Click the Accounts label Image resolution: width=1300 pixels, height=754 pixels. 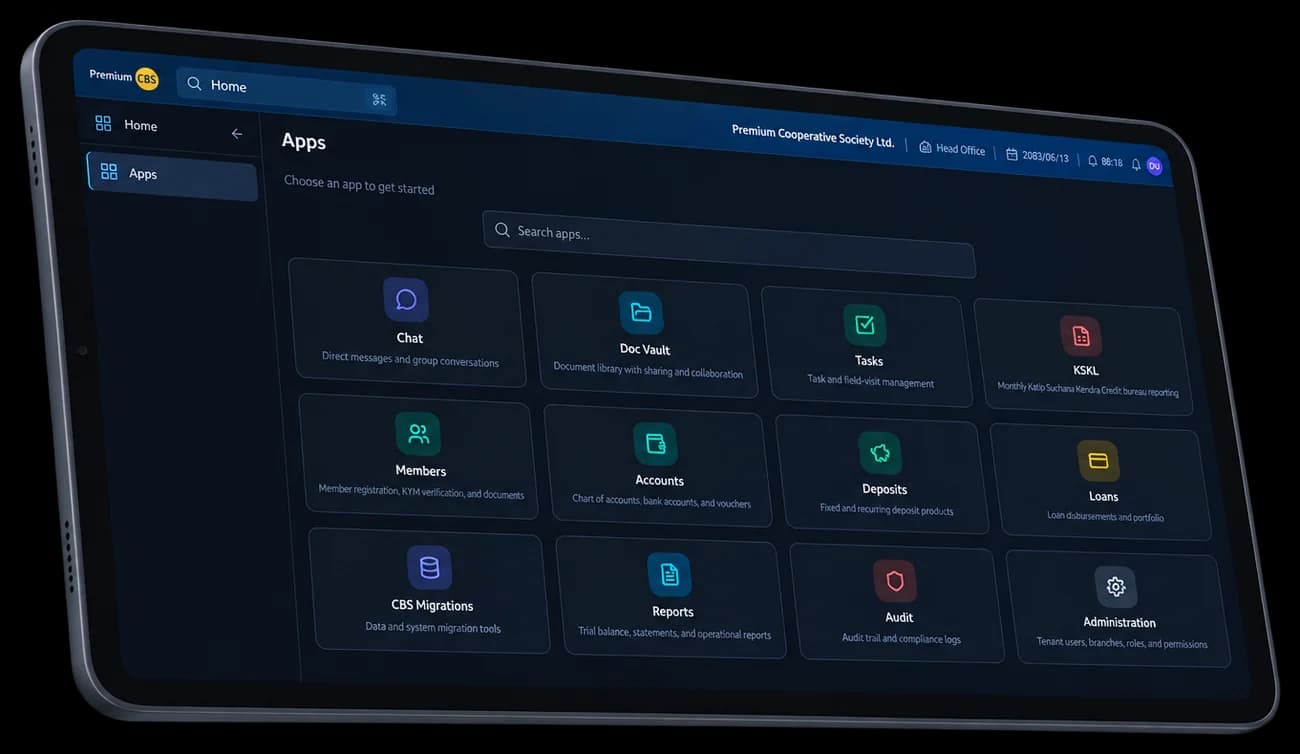660,481
